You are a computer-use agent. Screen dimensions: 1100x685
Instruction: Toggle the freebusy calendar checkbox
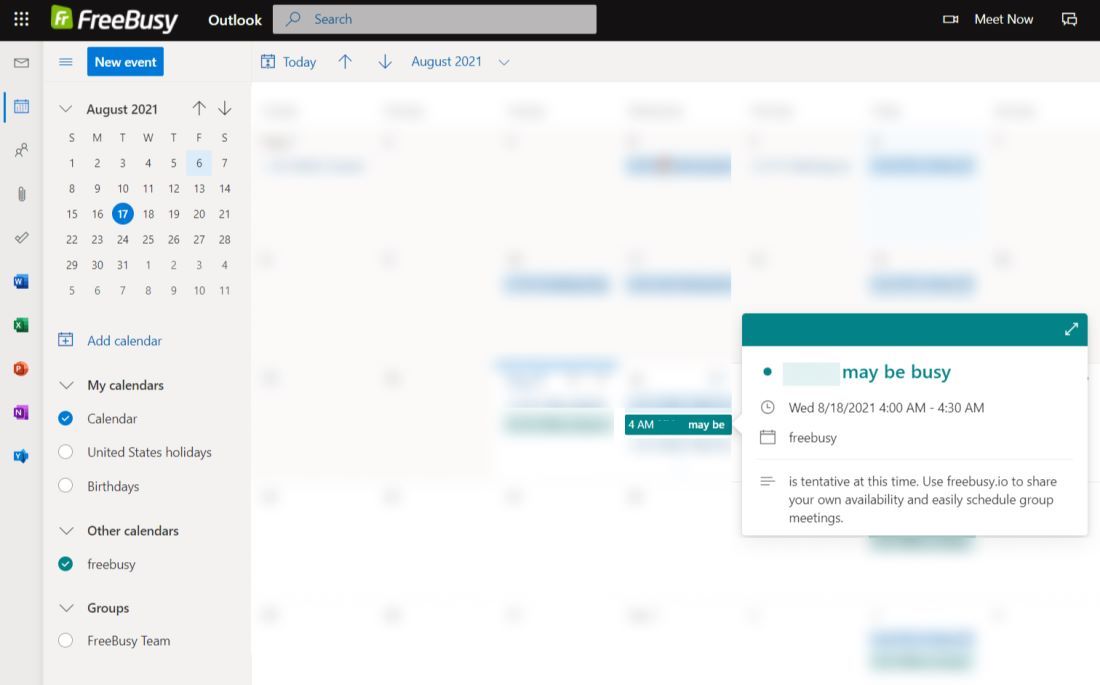click(x=65, y=564)
